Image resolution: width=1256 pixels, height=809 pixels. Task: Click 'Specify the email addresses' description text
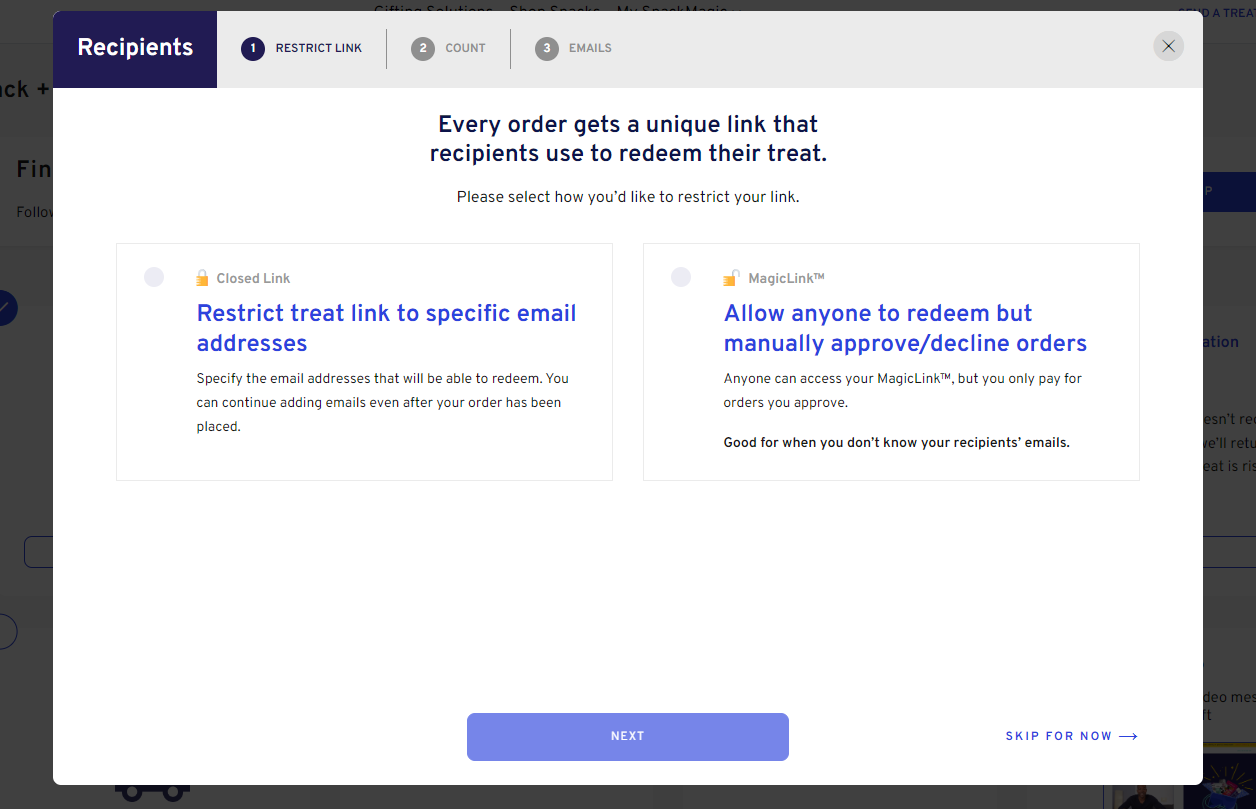[383, 402]
